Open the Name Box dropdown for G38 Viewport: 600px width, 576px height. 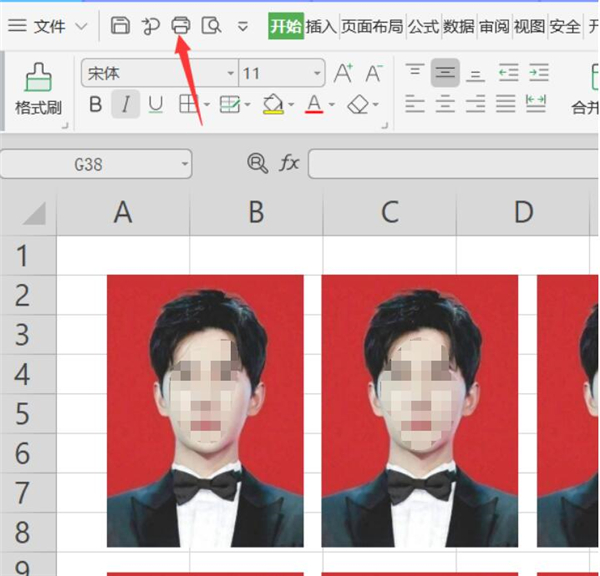pyautogui.click(x=184, y=164)
